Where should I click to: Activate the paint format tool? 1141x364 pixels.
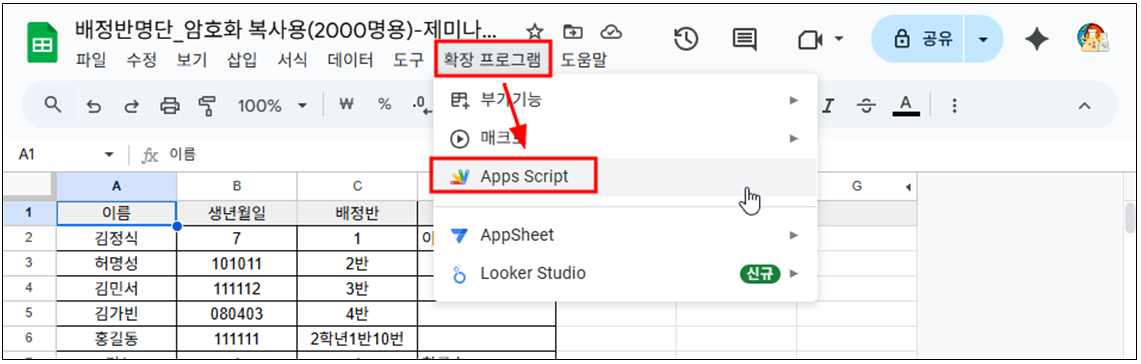click(x=207, y=106)
